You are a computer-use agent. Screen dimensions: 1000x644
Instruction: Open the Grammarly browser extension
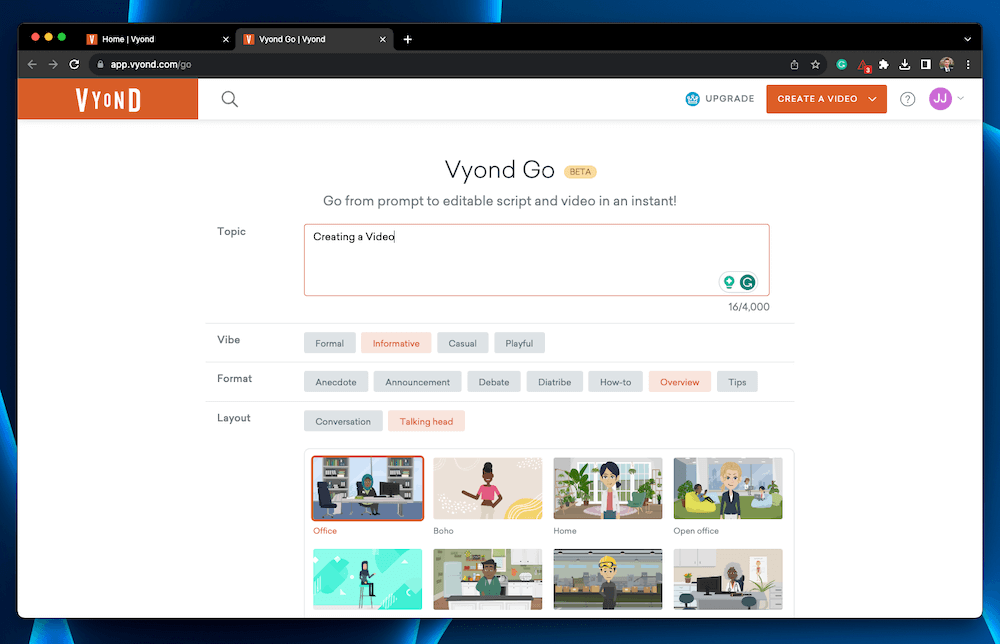[842, 64]
